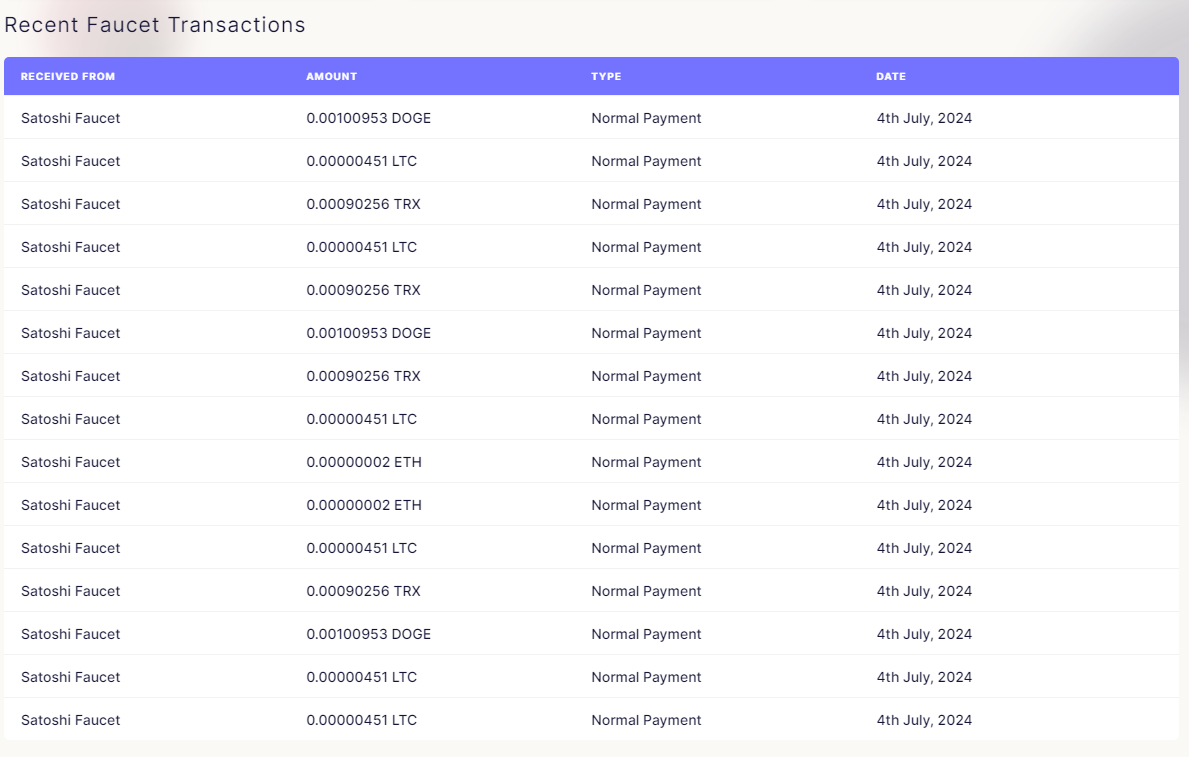Select the topmost 0.00090256 TRX amount
This screenshot has height=757, width=1189.
363,205
